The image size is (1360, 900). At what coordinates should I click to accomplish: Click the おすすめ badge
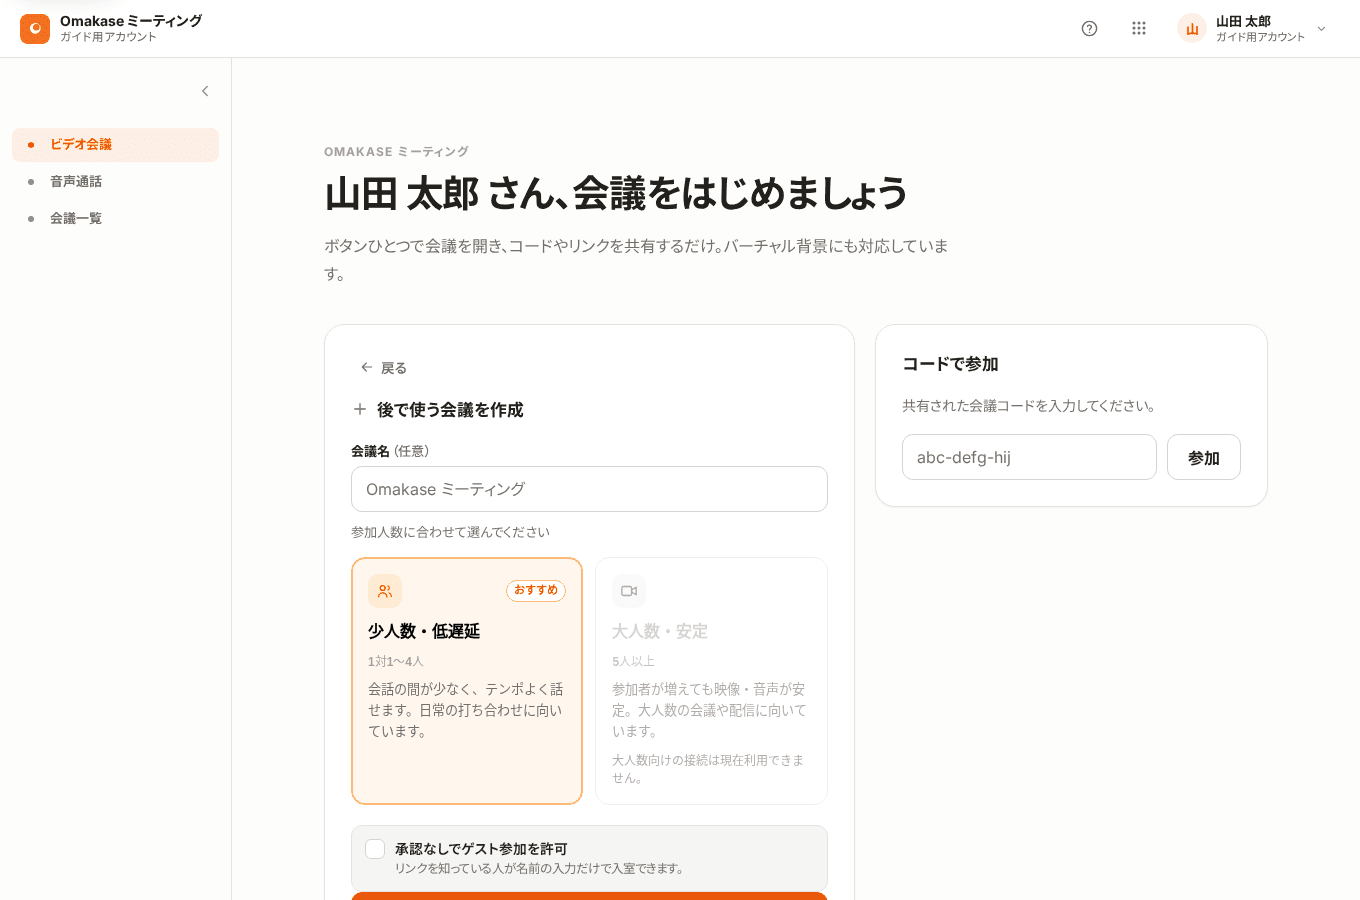tap(536, 591)
